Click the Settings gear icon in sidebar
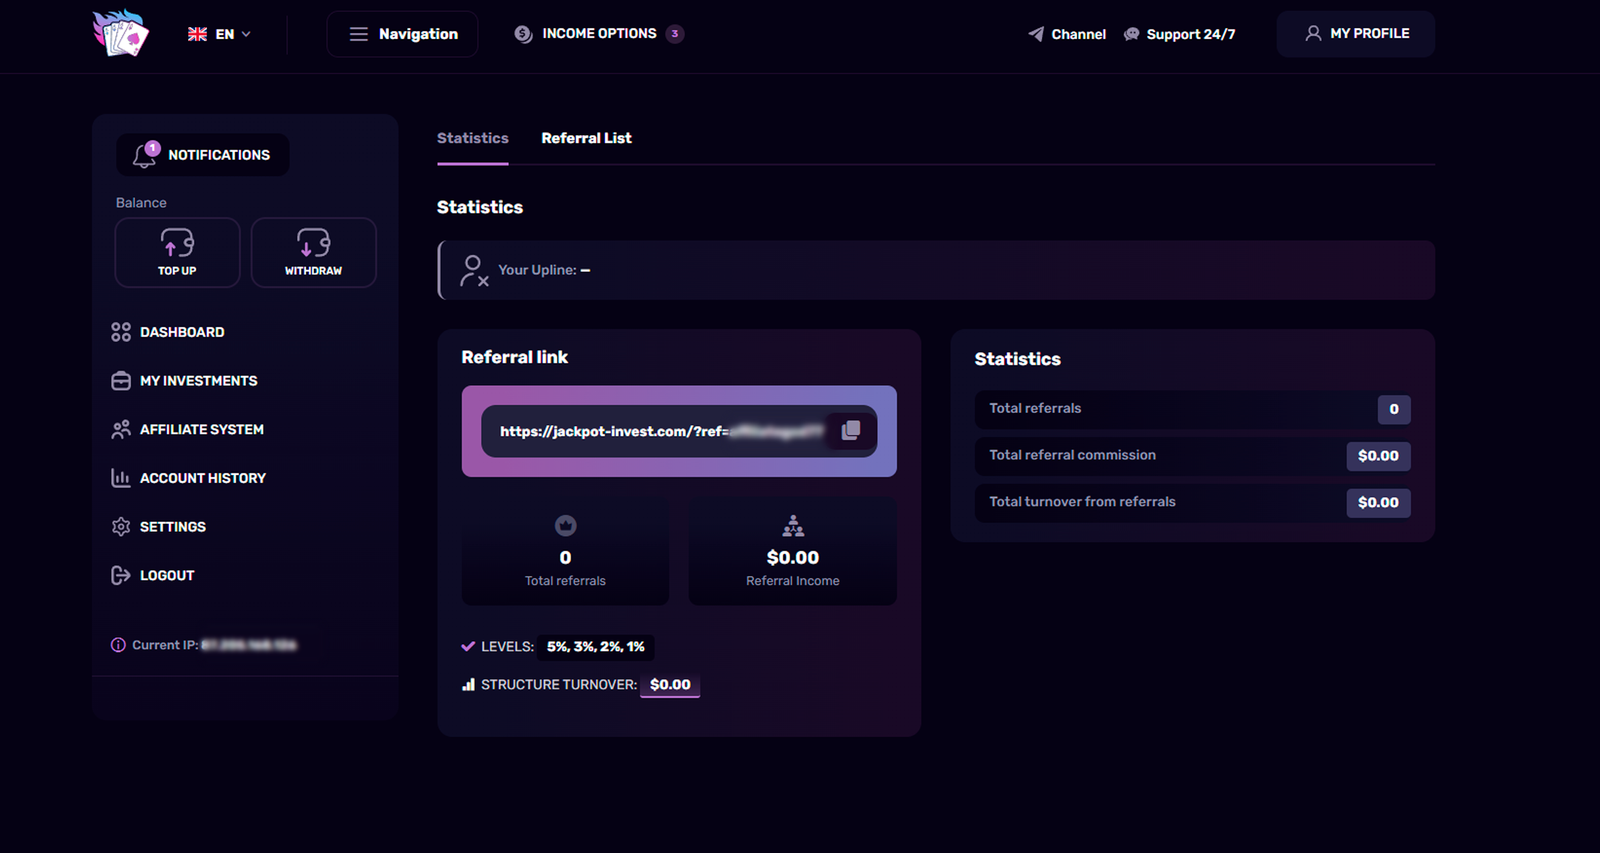 click(121, 527)
